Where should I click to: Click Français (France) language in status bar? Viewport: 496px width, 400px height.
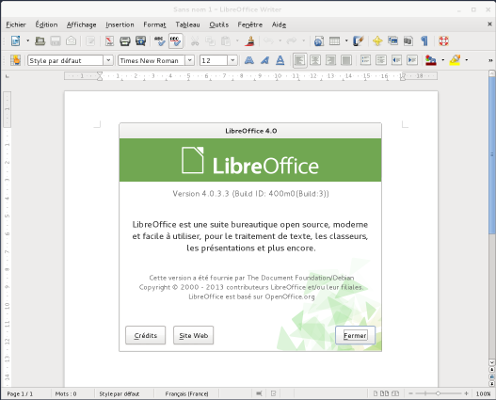pyautogui.click(x=187, y=394)
